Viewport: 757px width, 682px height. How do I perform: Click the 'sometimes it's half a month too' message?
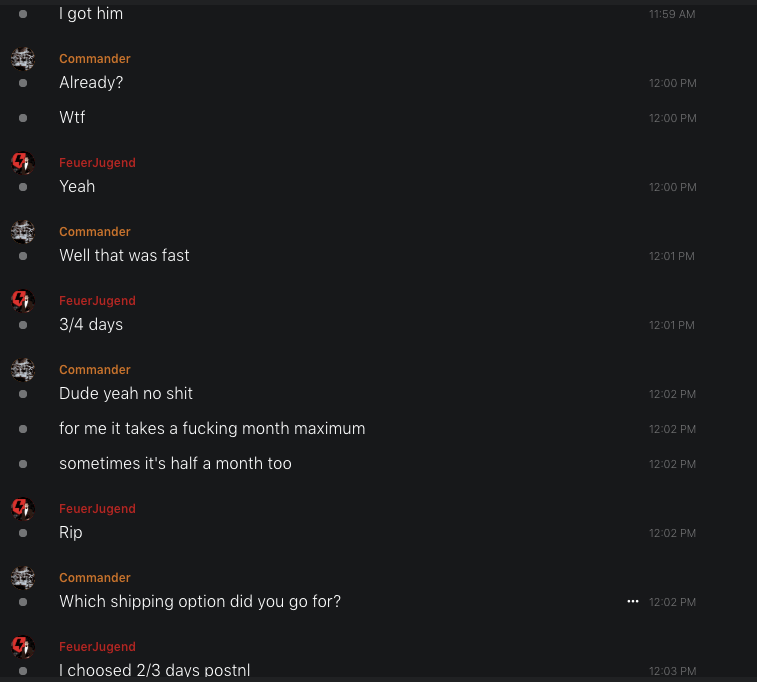(175, 464)
